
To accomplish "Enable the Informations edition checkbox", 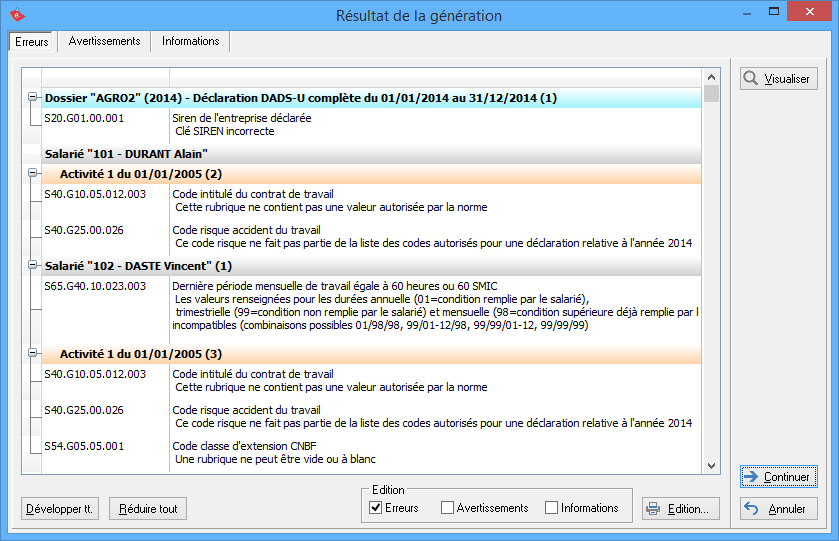I will point(551,508).
